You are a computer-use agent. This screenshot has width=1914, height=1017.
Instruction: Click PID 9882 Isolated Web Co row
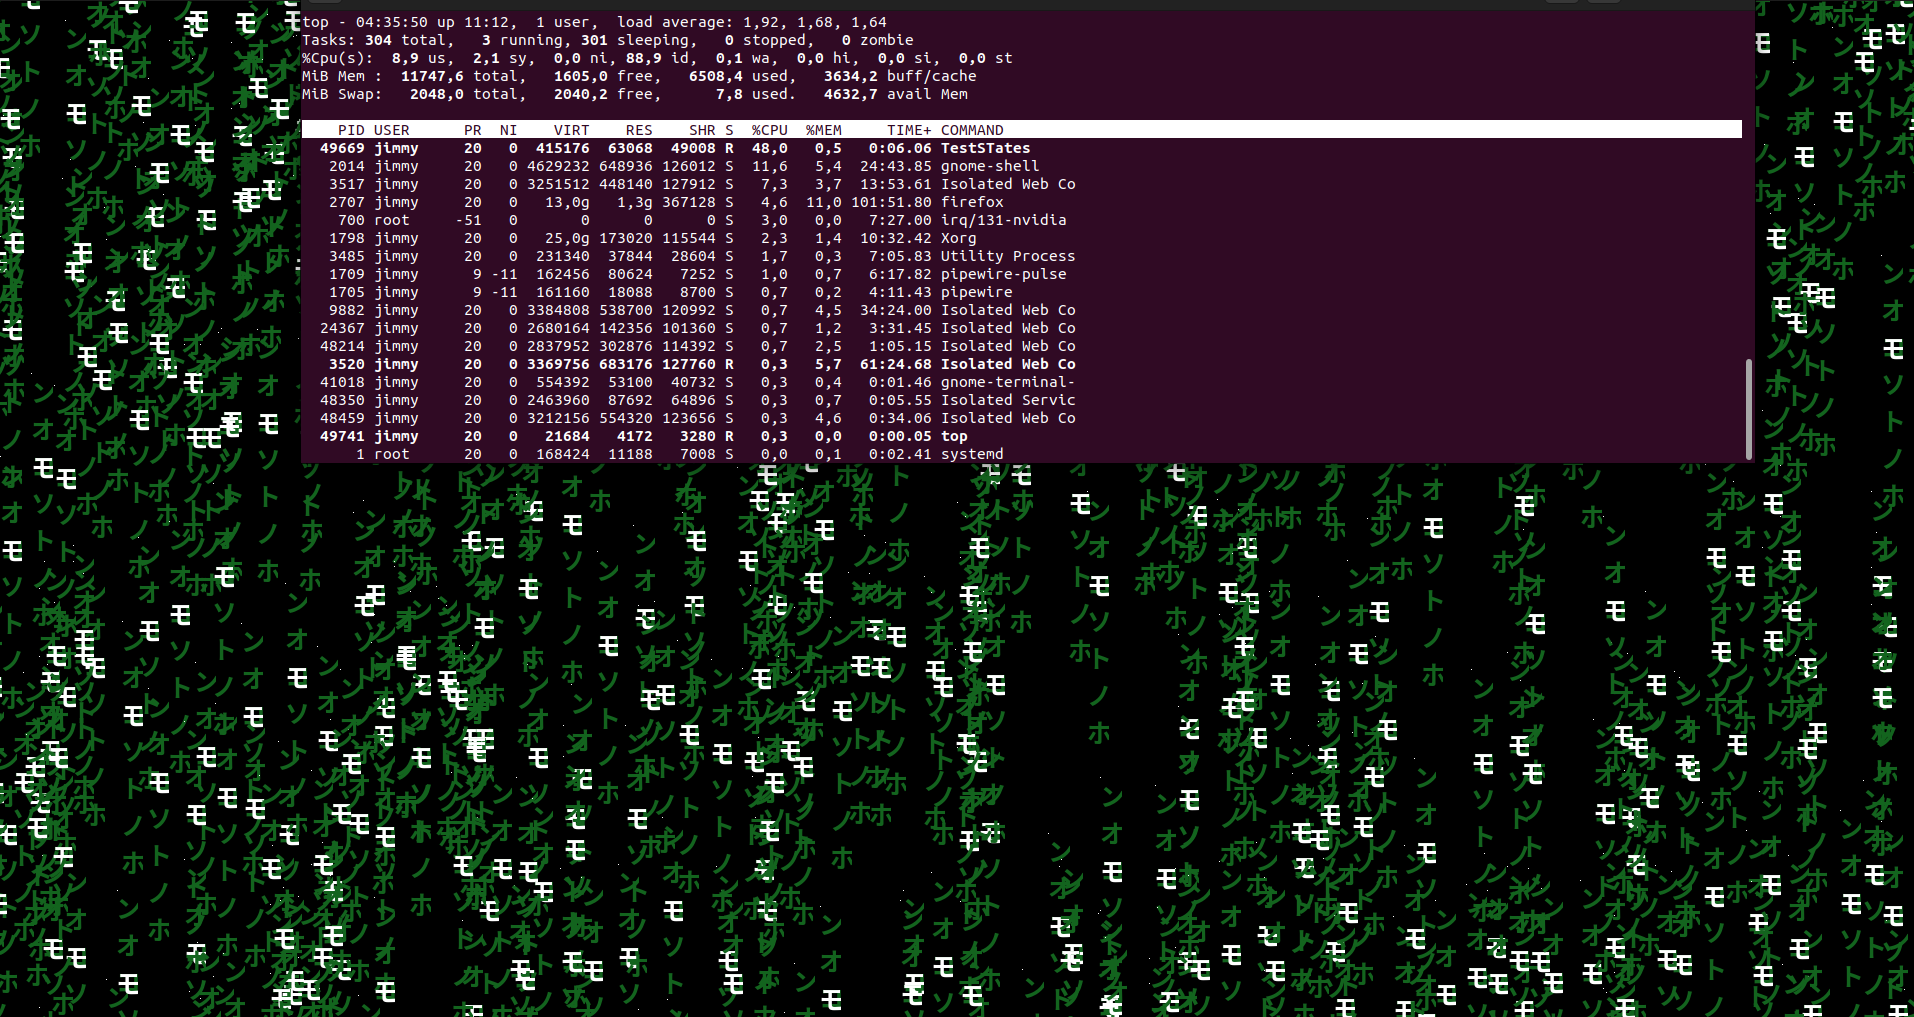[x=1021, y=310]
